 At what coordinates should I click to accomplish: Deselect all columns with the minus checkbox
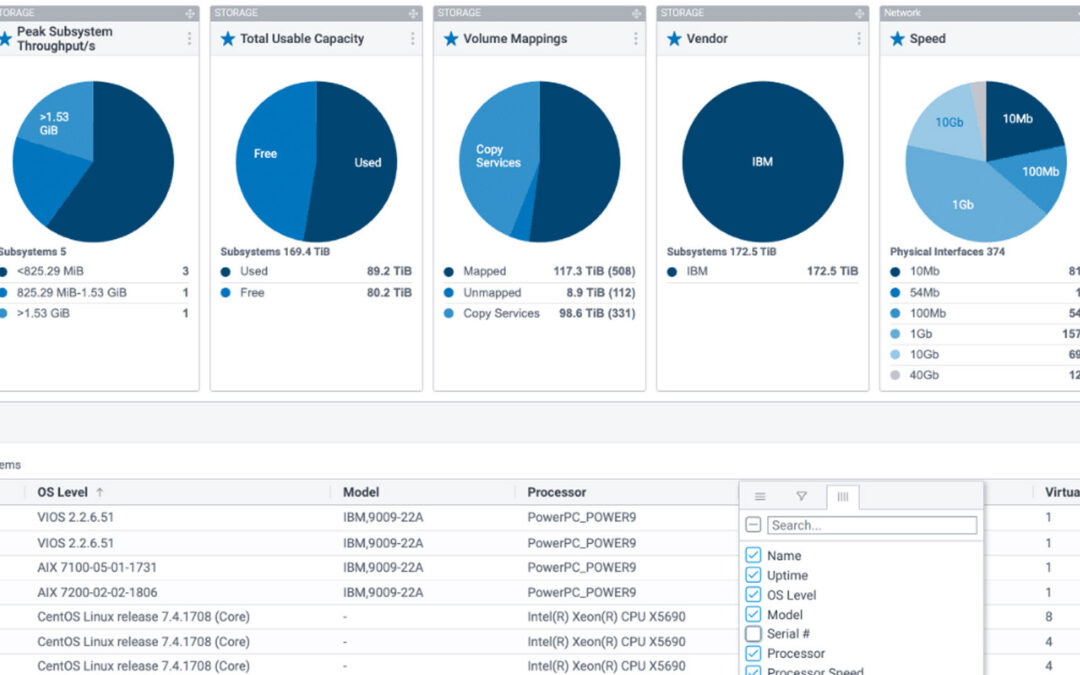coord(754,525)
